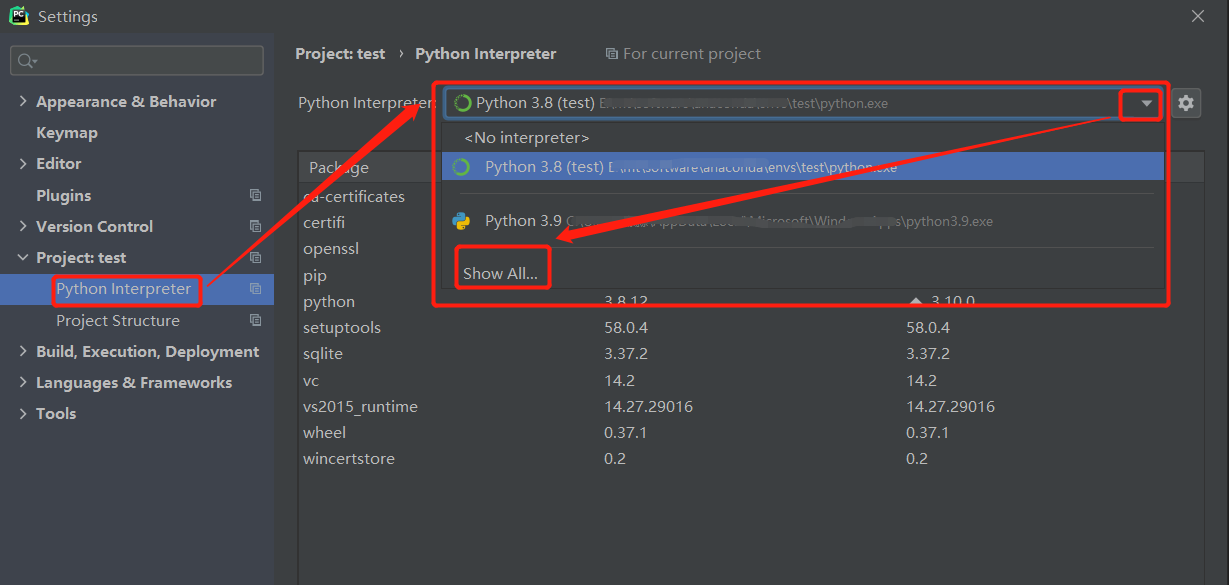Click Project: test breadcrumb link

(340, 54)
